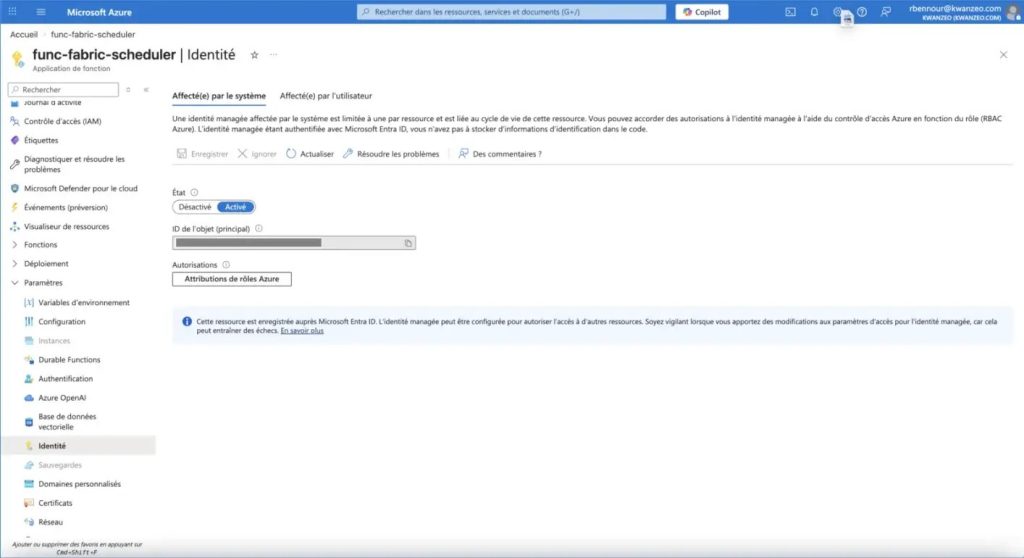Image resolution: width=1024 pixels, height=558 pixels.
Task: Open the help question mark icon
Action: [x=862, y=12]
